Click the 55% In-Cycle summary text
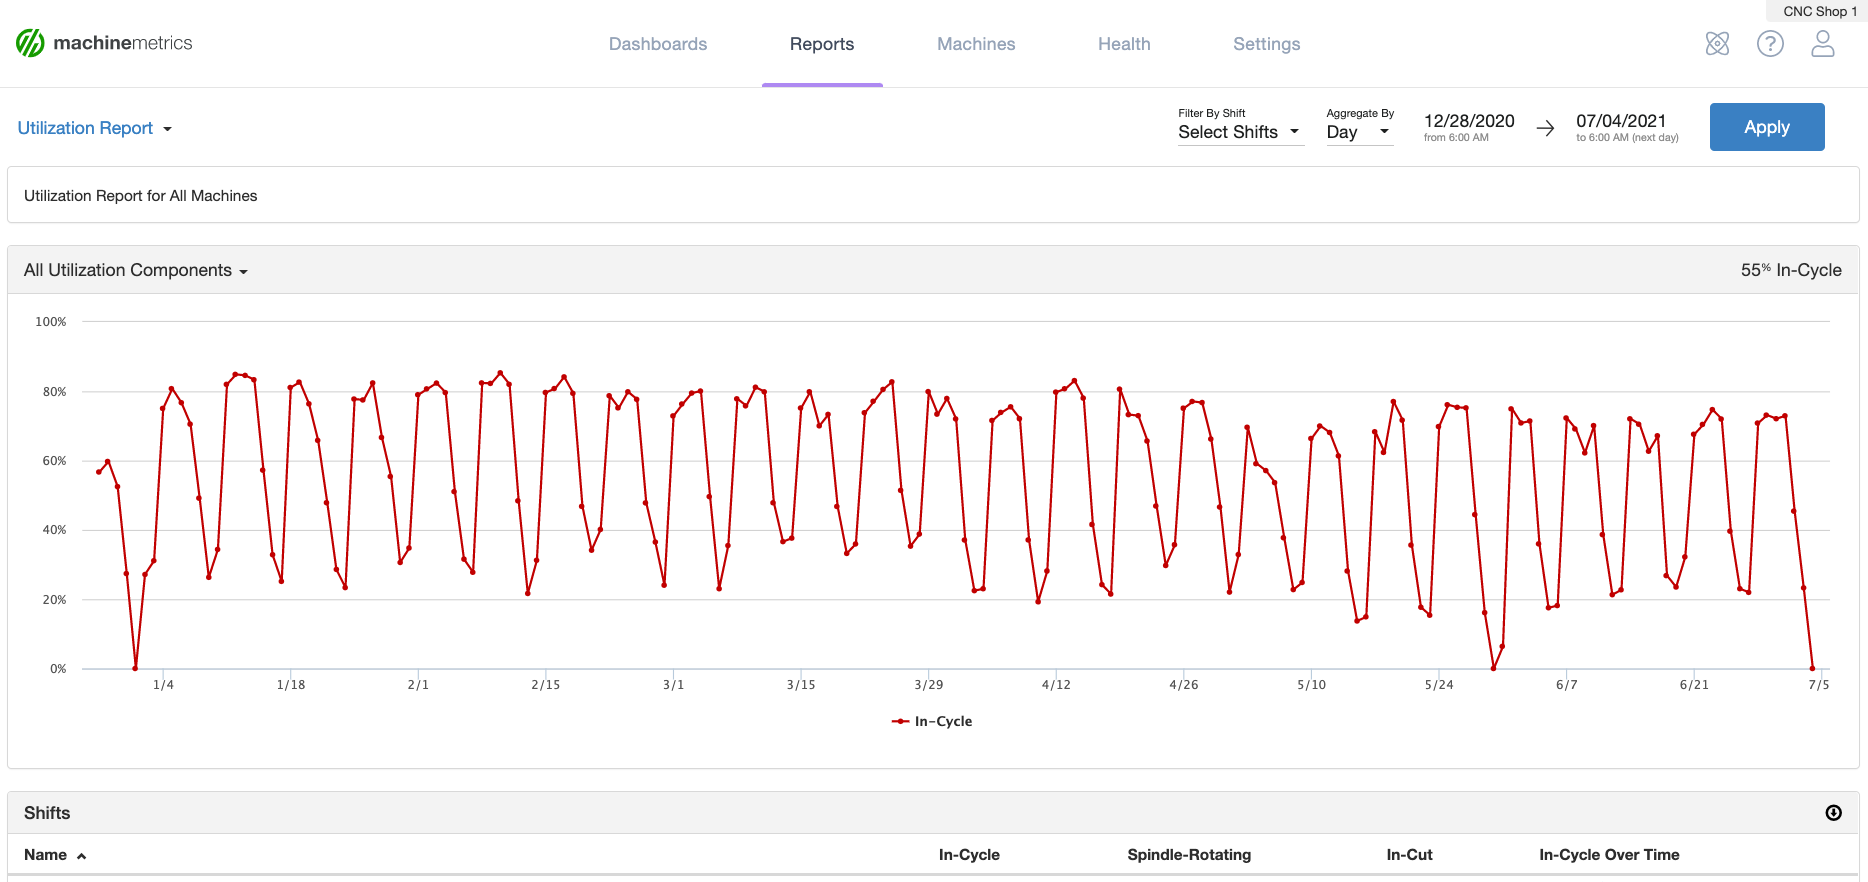Image resolution: width=1868 pixels, height=882 pixels. pyautogui.click(x=1791, y=270)
